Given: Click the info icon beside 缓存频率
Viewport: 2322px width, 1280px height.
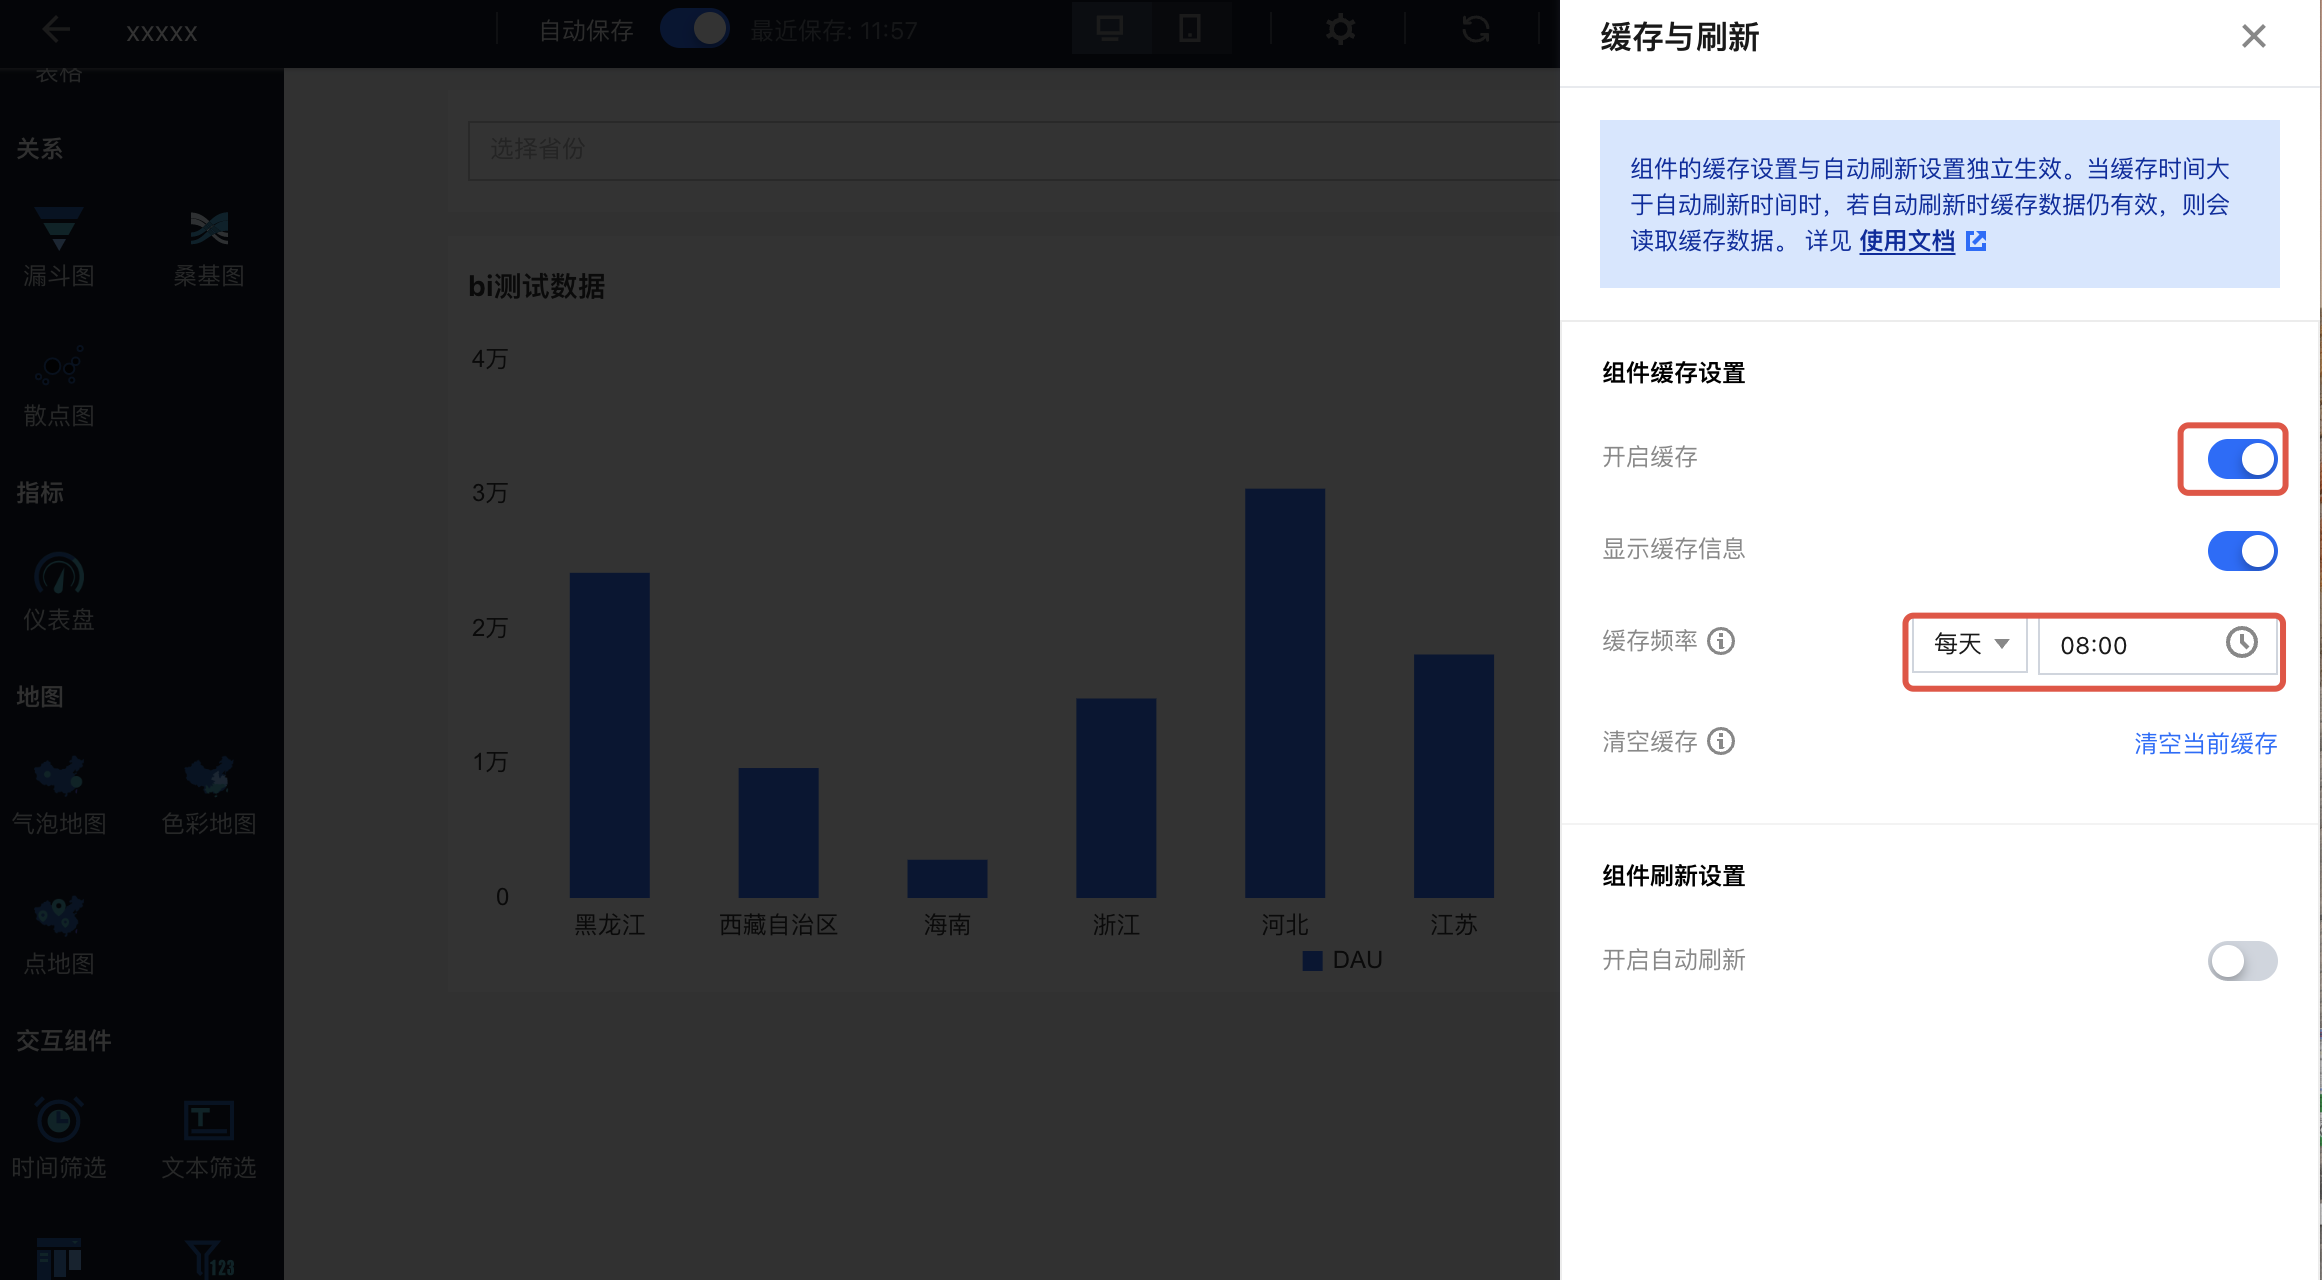Looking at the screenshot, I should point(1721,641).
